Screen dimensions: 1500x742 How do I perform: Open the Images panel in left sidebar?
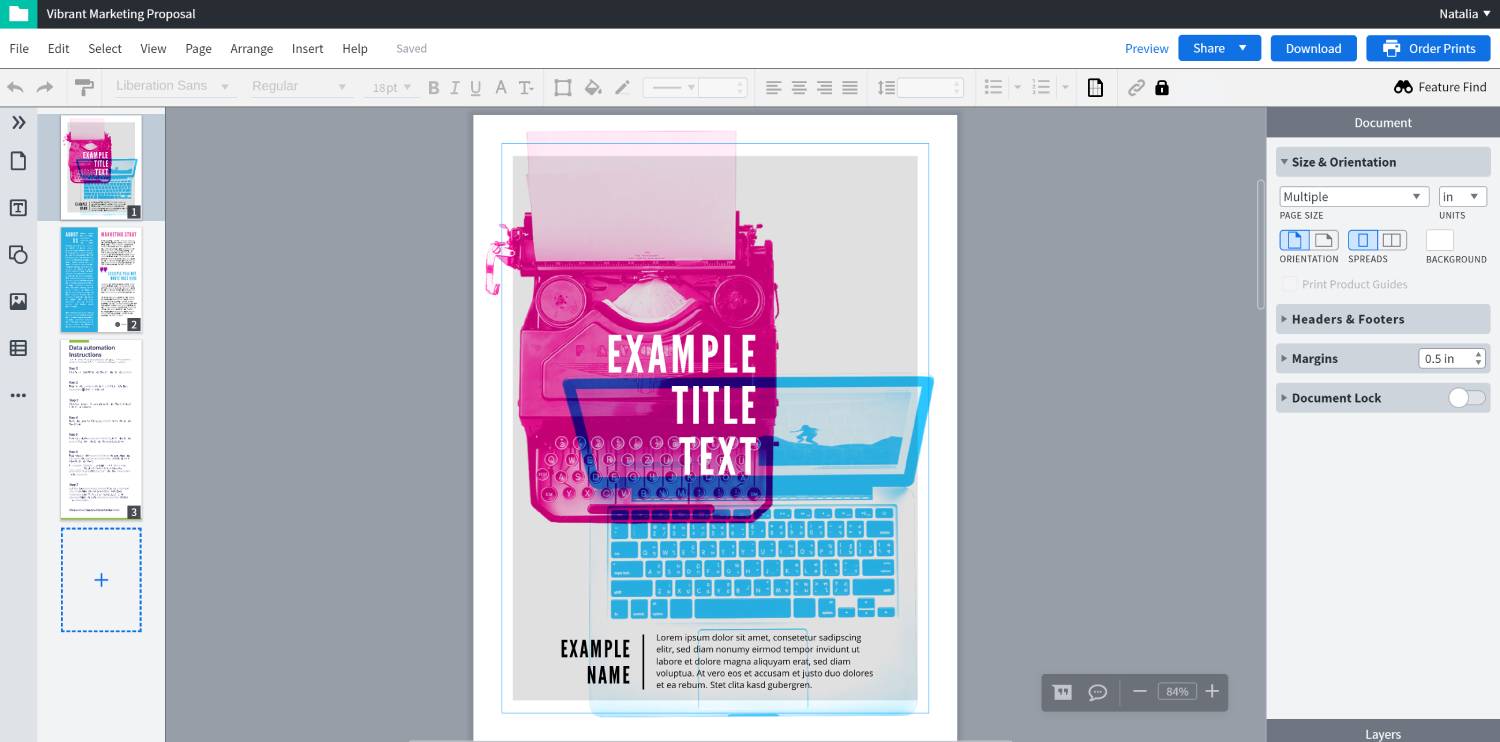(18, 301)
